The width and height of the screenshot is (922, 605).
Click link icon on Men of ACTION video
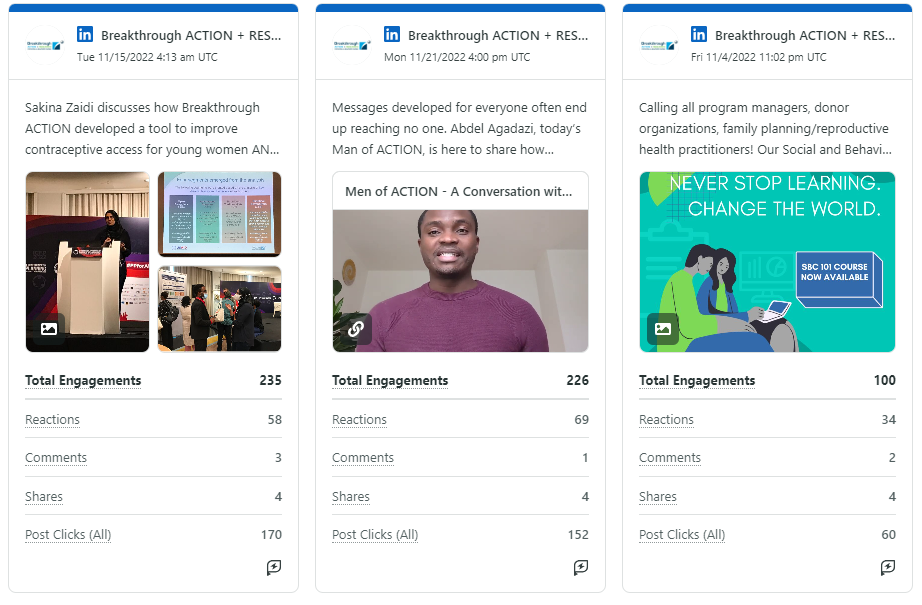point(355,328)
